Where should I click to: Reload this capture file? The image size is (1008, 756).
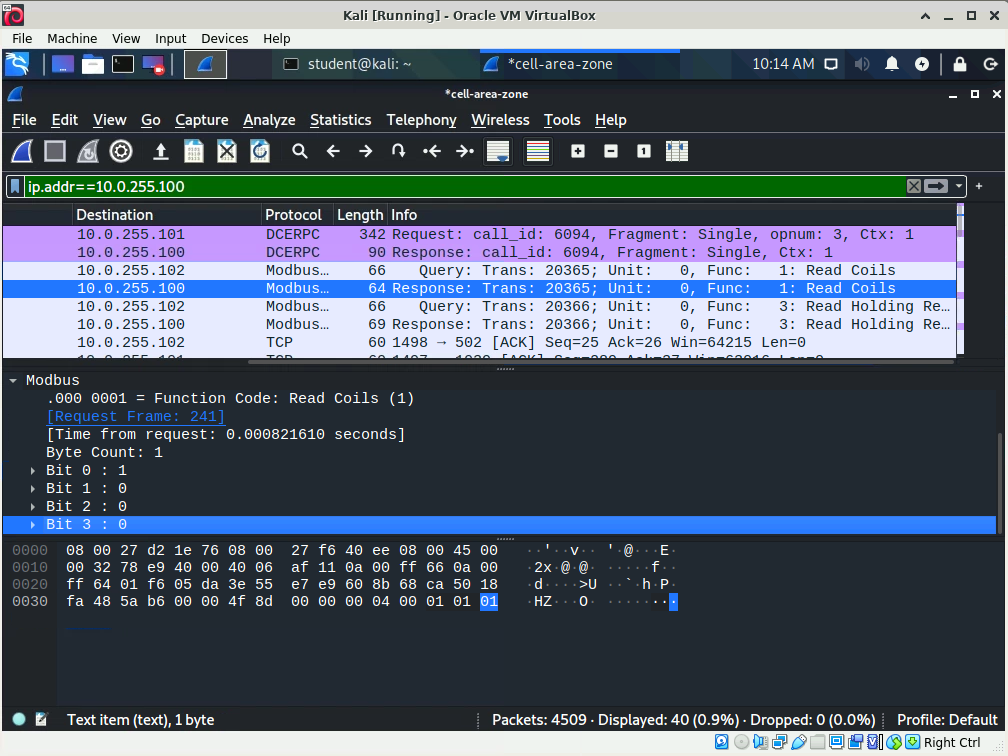pos(260,152)
